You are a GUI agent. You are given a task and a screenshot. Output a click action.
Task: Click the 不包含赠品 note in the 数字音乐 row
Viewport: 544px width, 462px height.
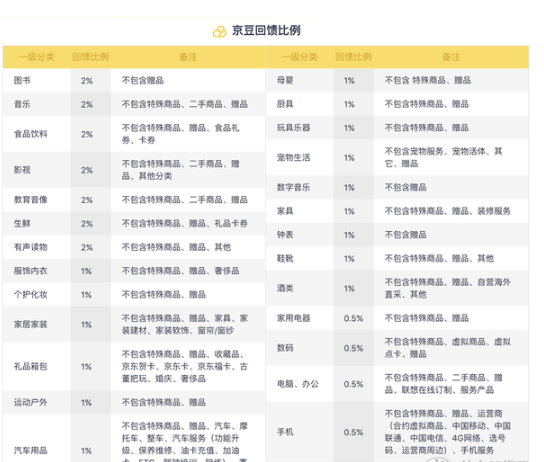tap(406, 187)
